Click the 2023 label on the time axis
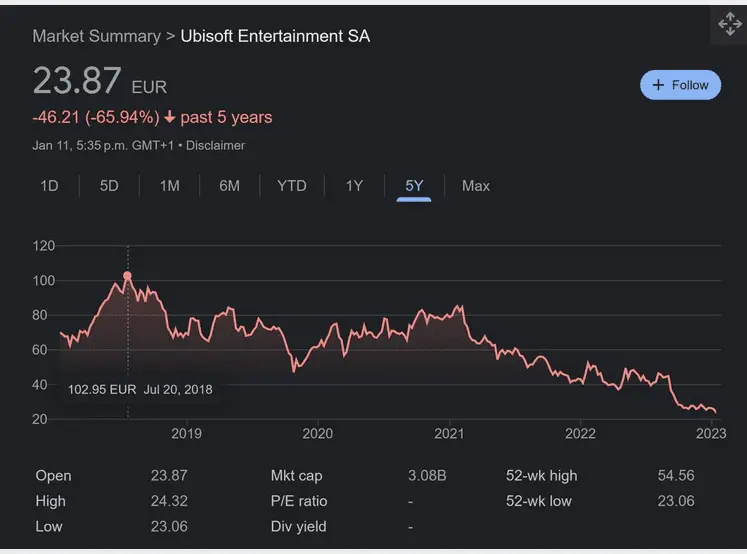The width and height of the screenshot is (747, 554). [x=711, y=433]
